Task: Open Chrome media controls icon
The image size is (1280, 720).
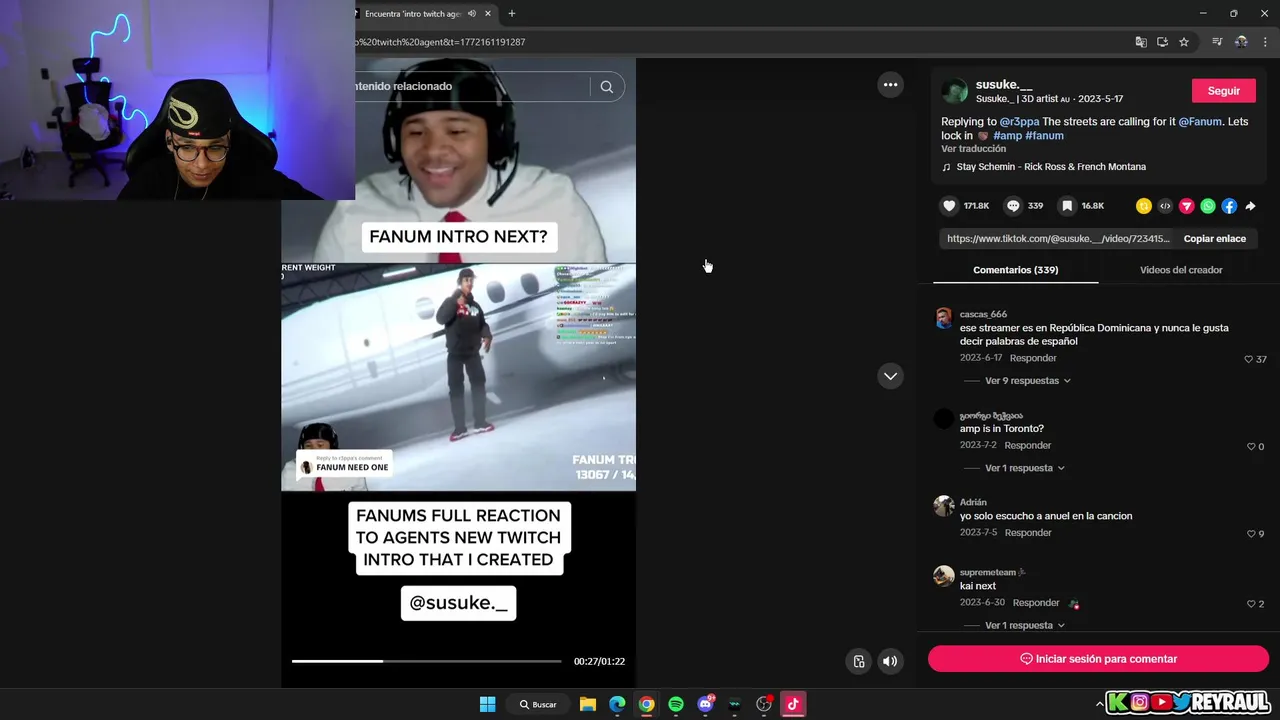Action: [1217, 42]
